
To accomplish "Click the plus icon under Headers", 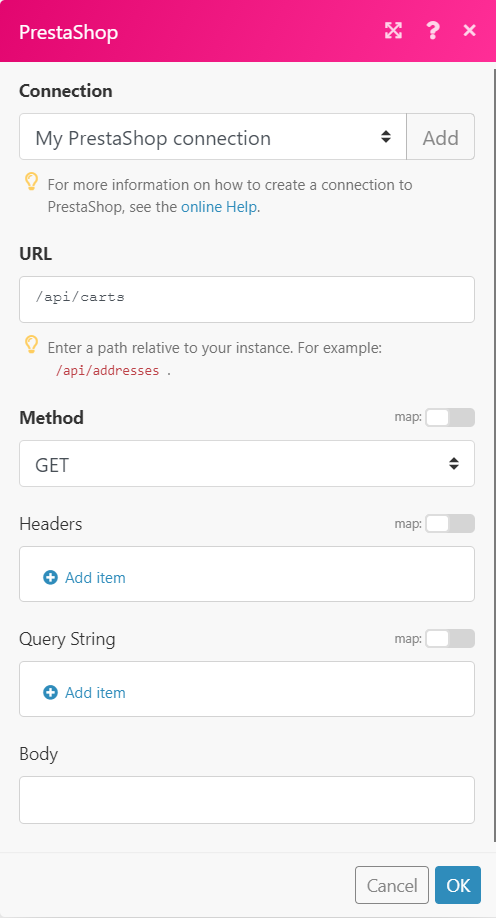I will (50, 578).
